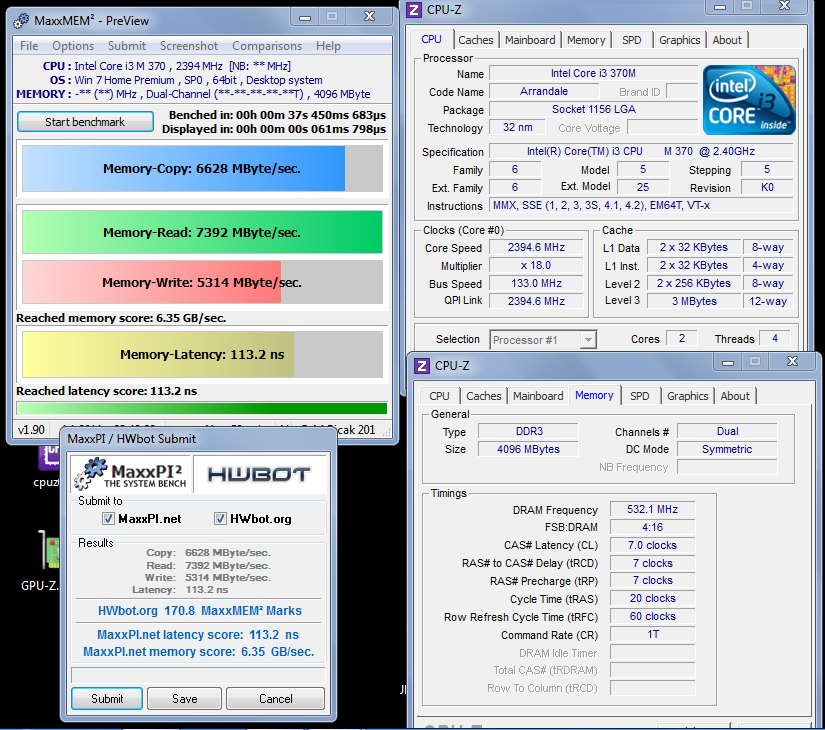The image size is (825, 730).
Task: Click the Memory-Read 7392 MByte/sec bar
Action: 202,232
